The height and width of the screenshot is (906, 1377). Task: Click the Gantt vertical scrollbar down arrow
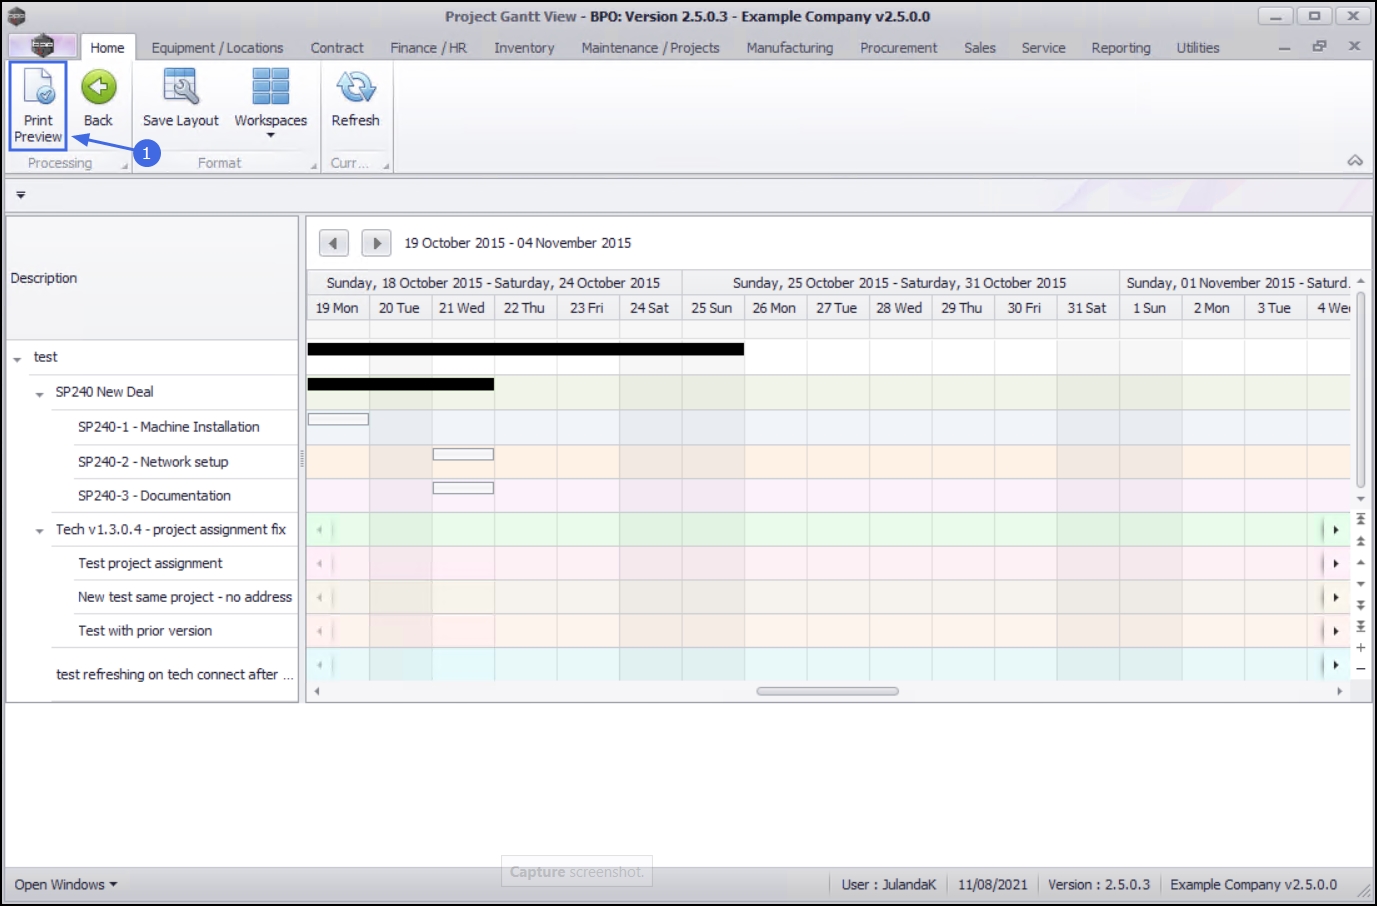point(1360,498)
